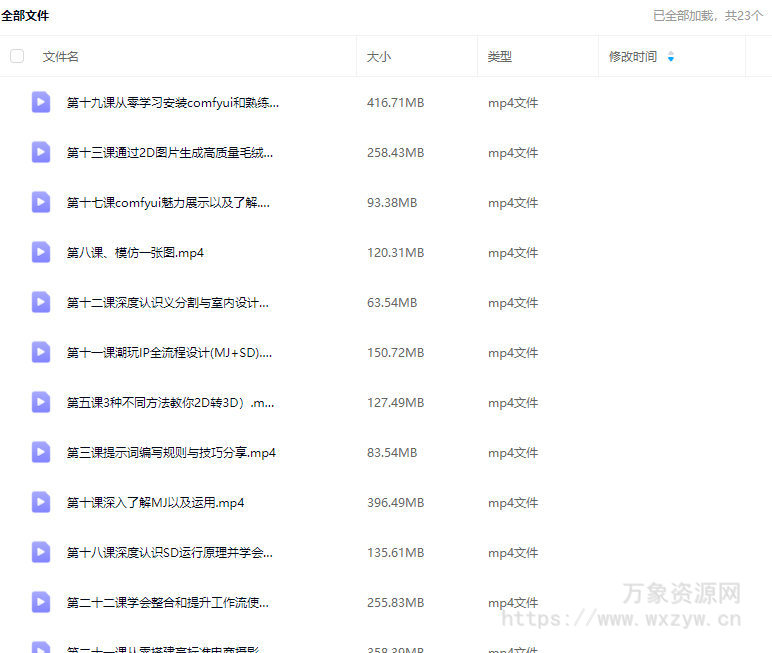Click the video icon for 第十一课 file

click(x=41, y=352)
